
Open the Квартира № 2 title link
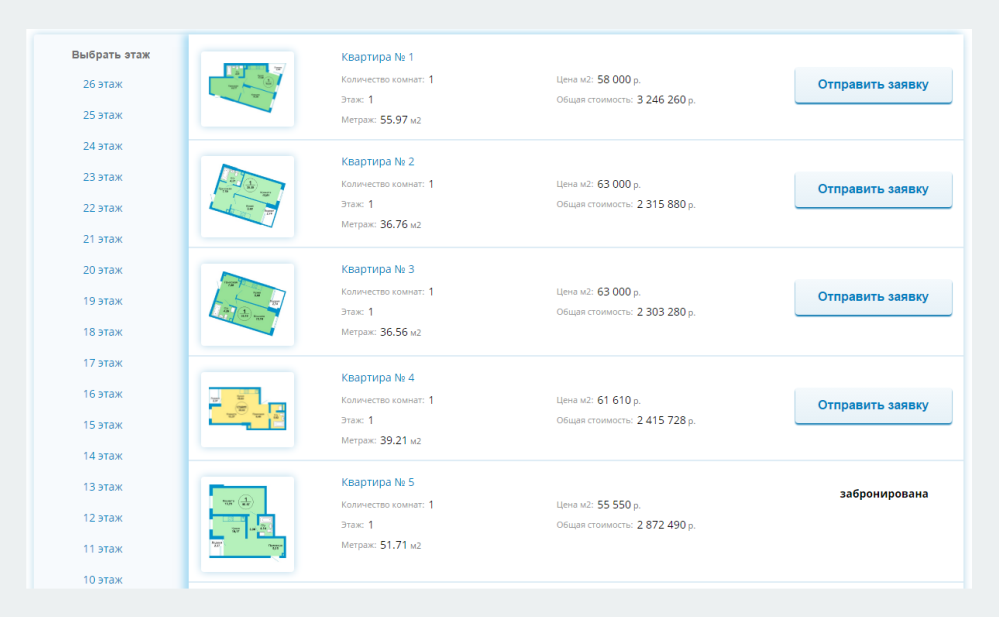pyautogui.click(x=378, y=162)
